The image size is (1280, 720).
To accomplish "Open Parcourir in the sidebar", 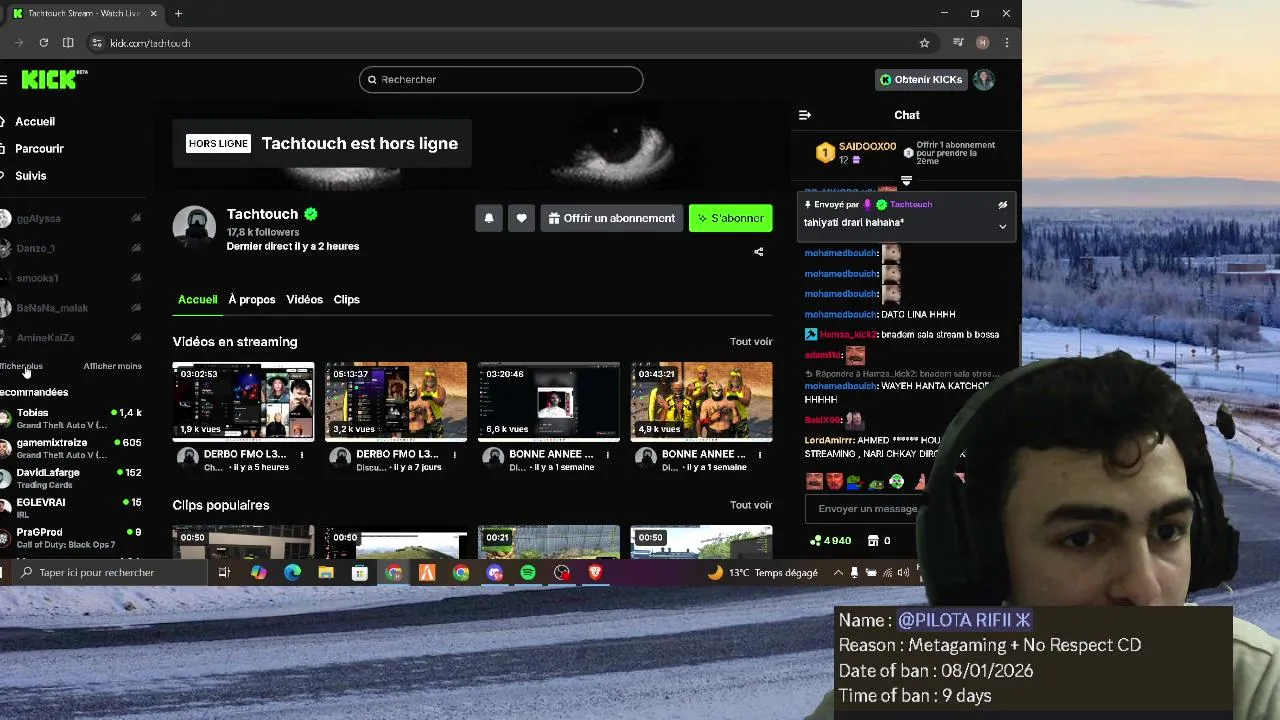I will 39,149.
